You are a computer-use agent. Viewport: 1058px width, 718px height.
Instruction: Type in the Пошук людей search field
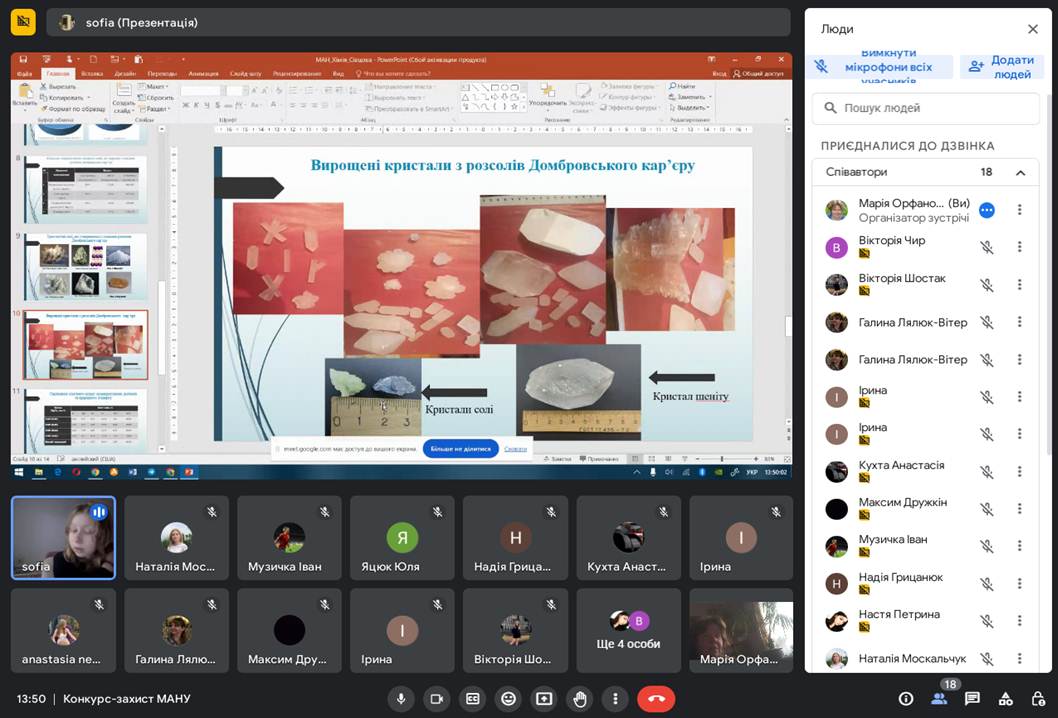click(925, 108)
